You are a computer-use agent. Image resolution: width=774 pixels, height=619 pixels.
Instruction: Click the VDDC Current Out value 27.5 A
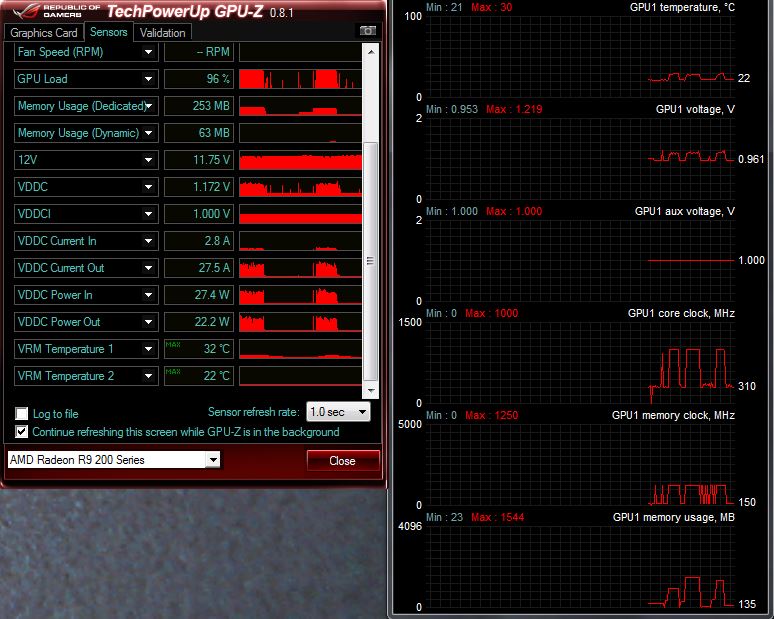pyautogui.click(x=199, y=268)
